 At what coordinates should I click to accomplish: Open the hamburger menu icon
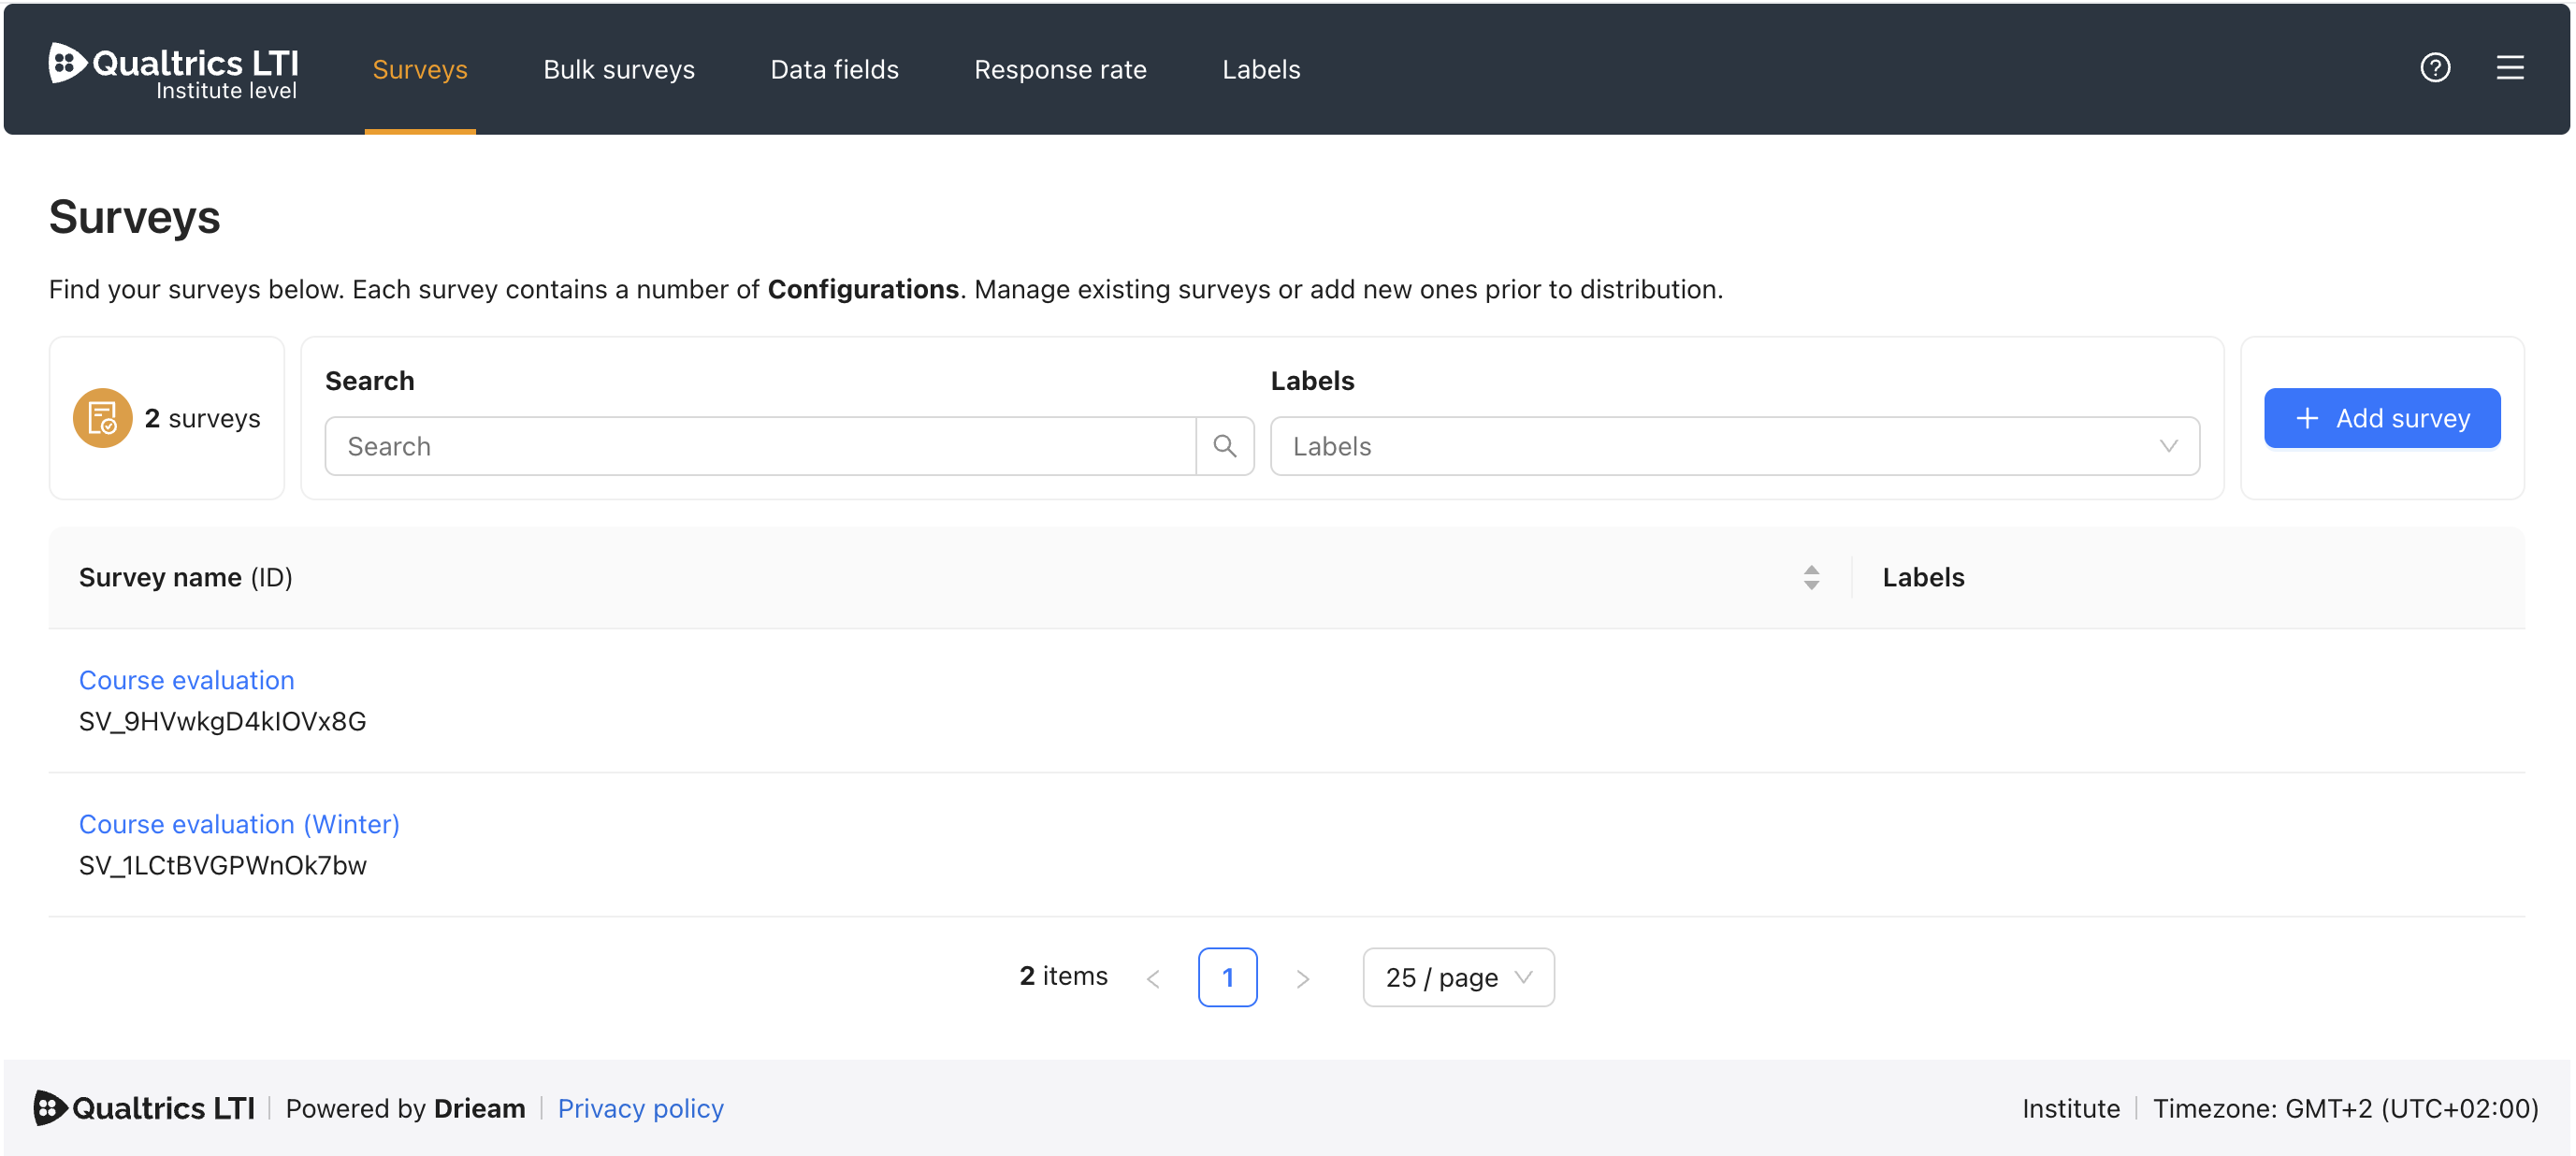tap(2509, 68)
